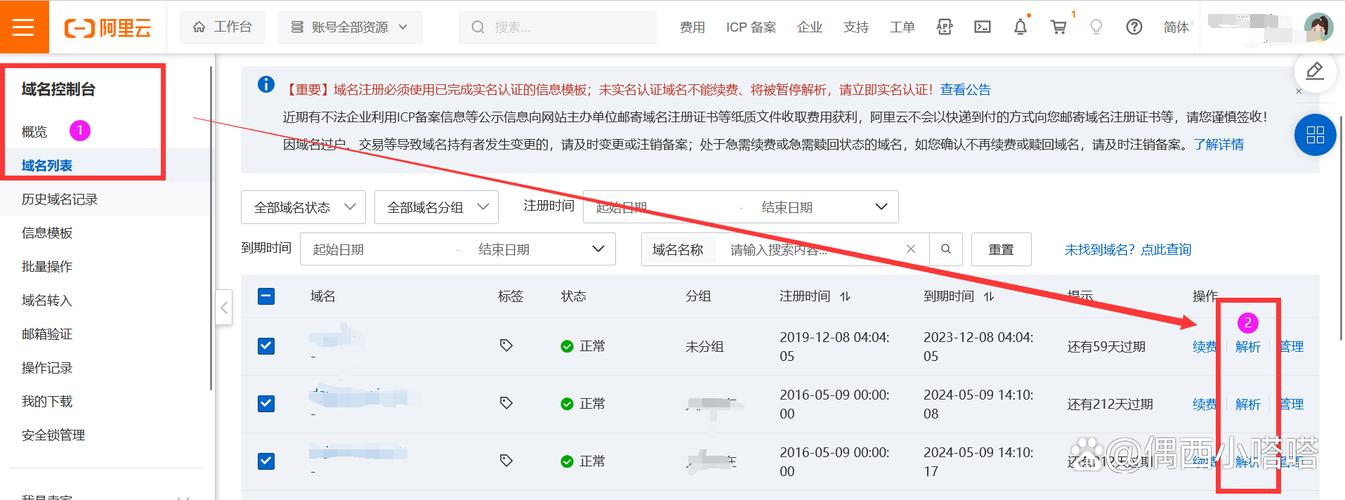1345x500 pixels.
Task: Open the shopping cart
Action: [x=1058, y=27]
